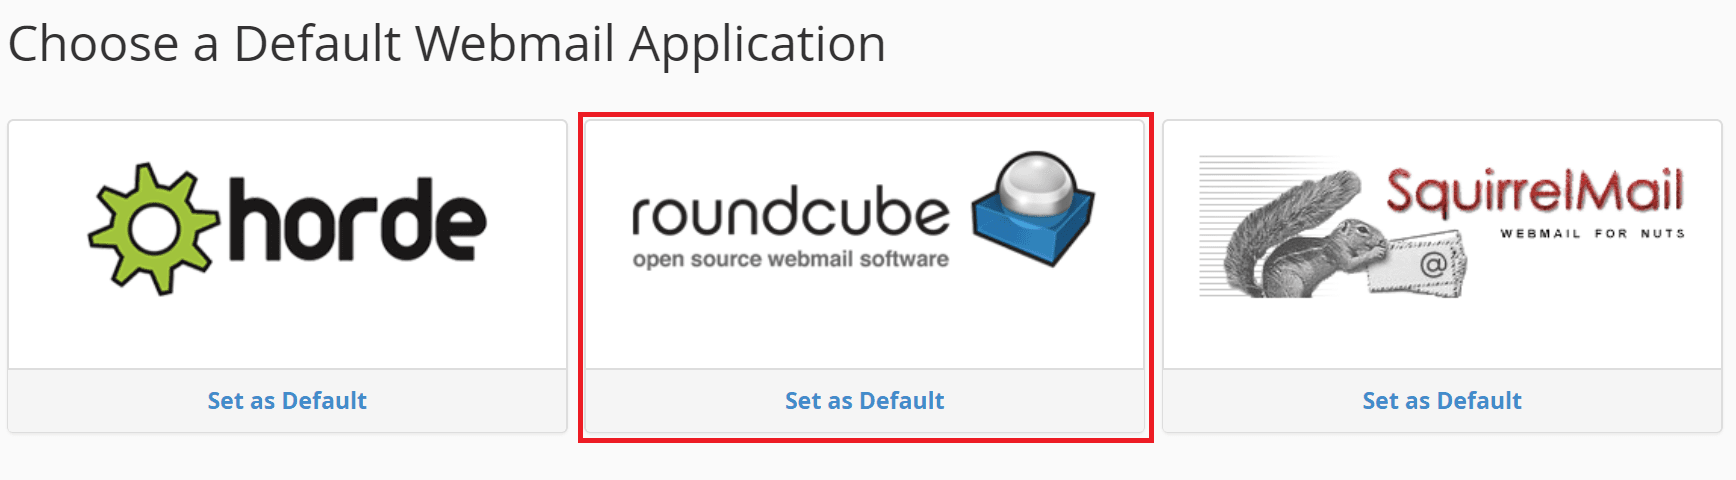The height and width of the screenshot is (480, 1736).
Task: Click the black horde wordmark text
Action: click(x=357, y=220)
